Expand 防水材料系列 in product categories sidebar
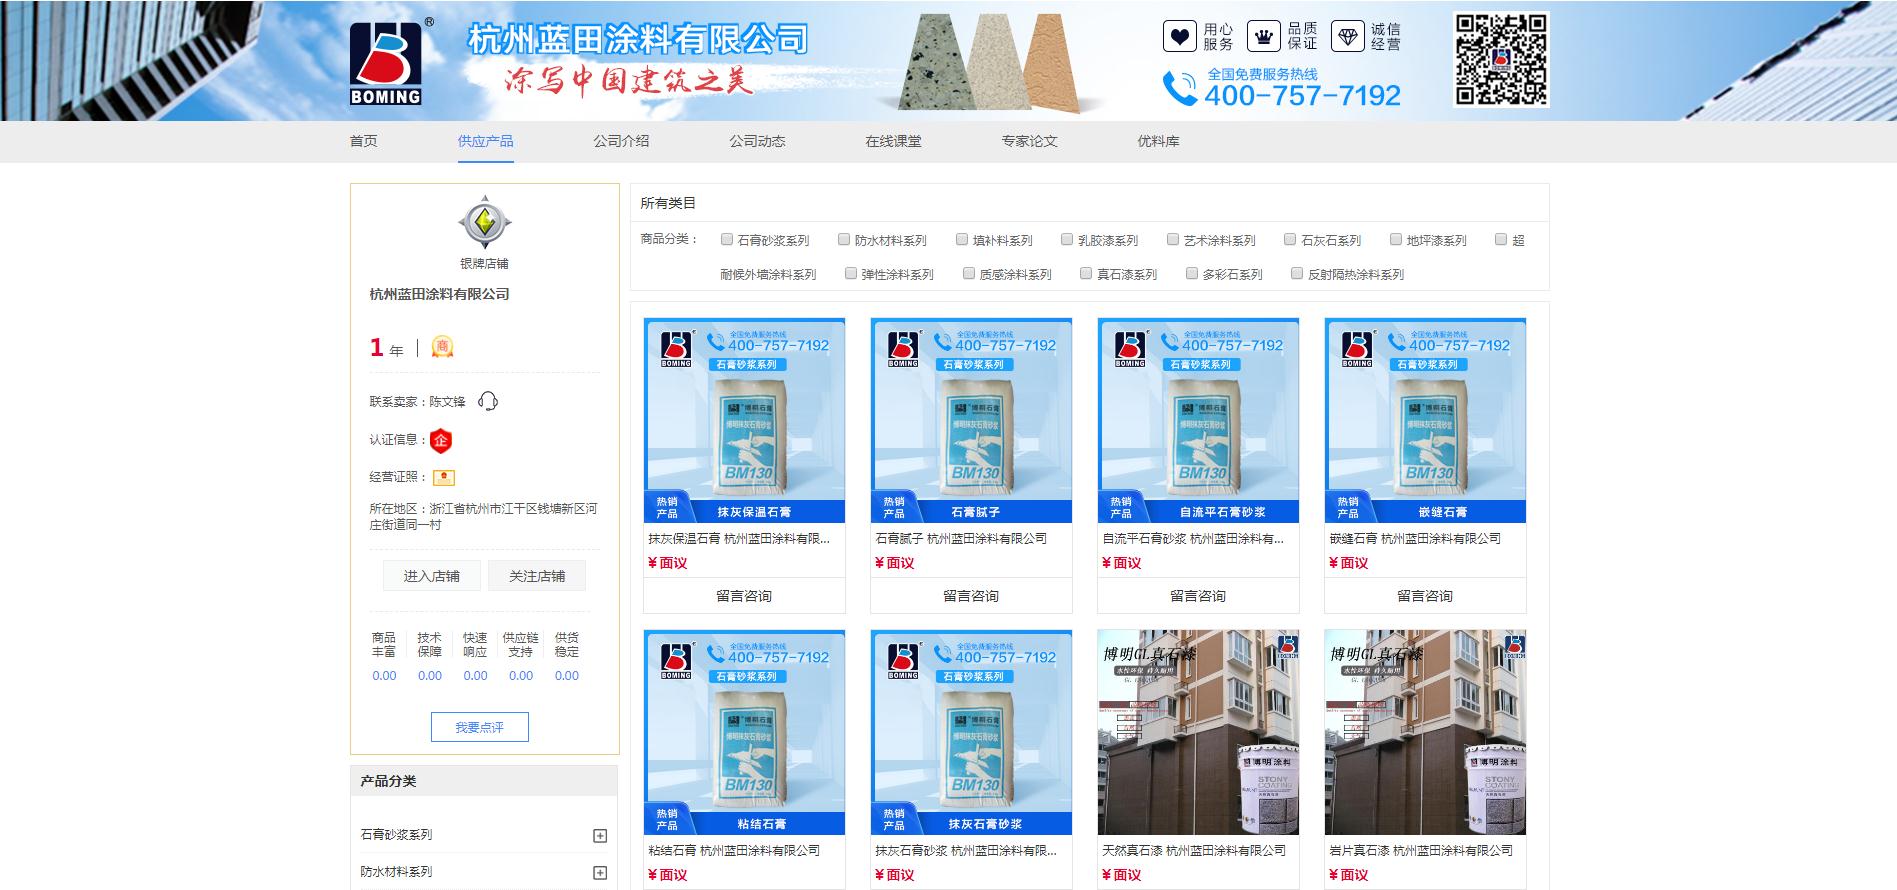Screen dimensions: 1897x890 600,872
